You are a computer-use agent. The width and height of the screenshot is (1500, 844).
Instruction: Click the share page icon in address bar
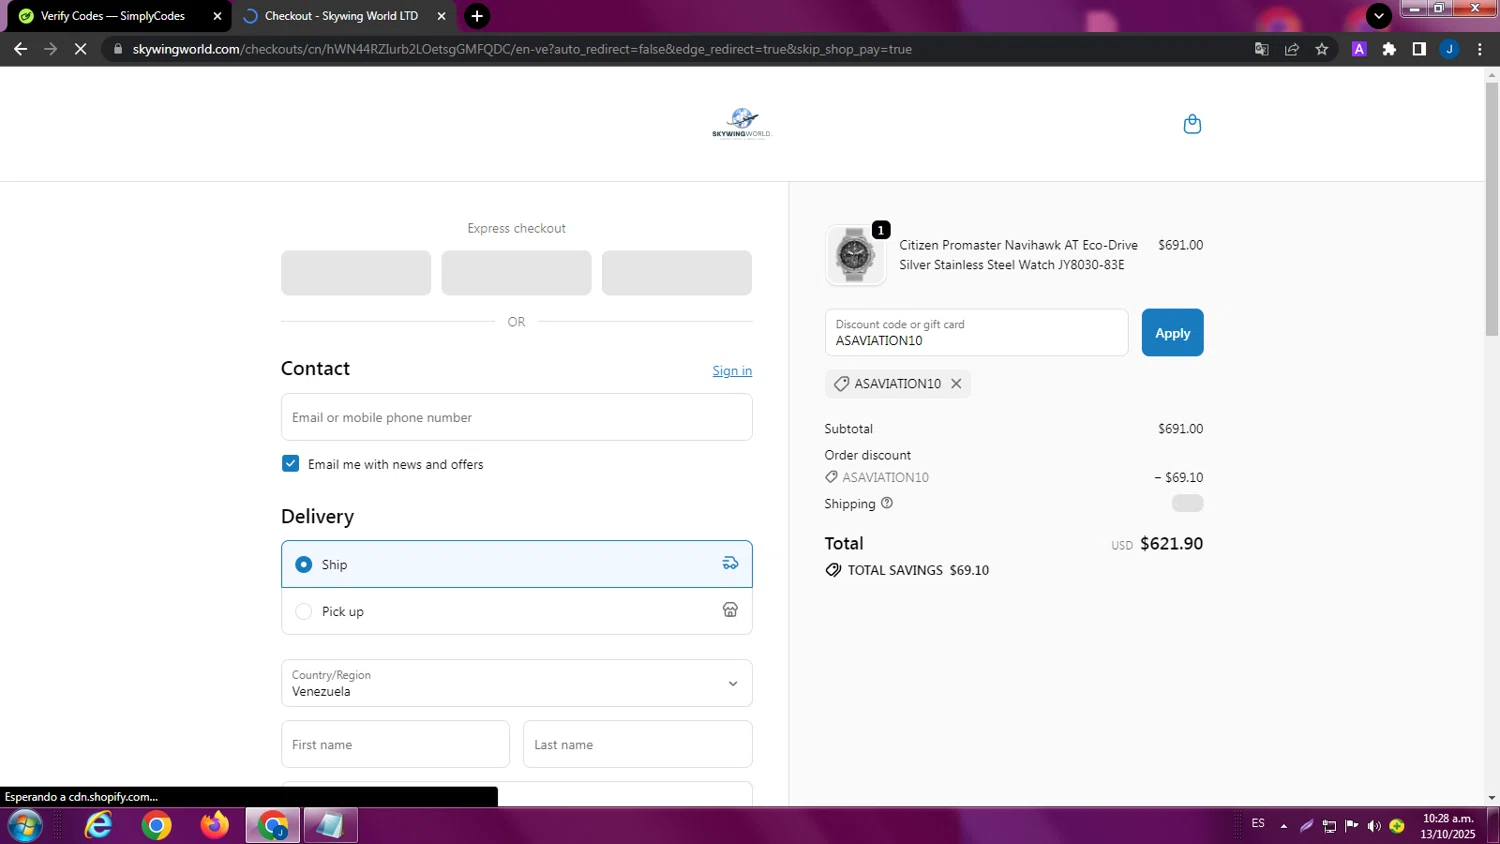point(1292,49)
